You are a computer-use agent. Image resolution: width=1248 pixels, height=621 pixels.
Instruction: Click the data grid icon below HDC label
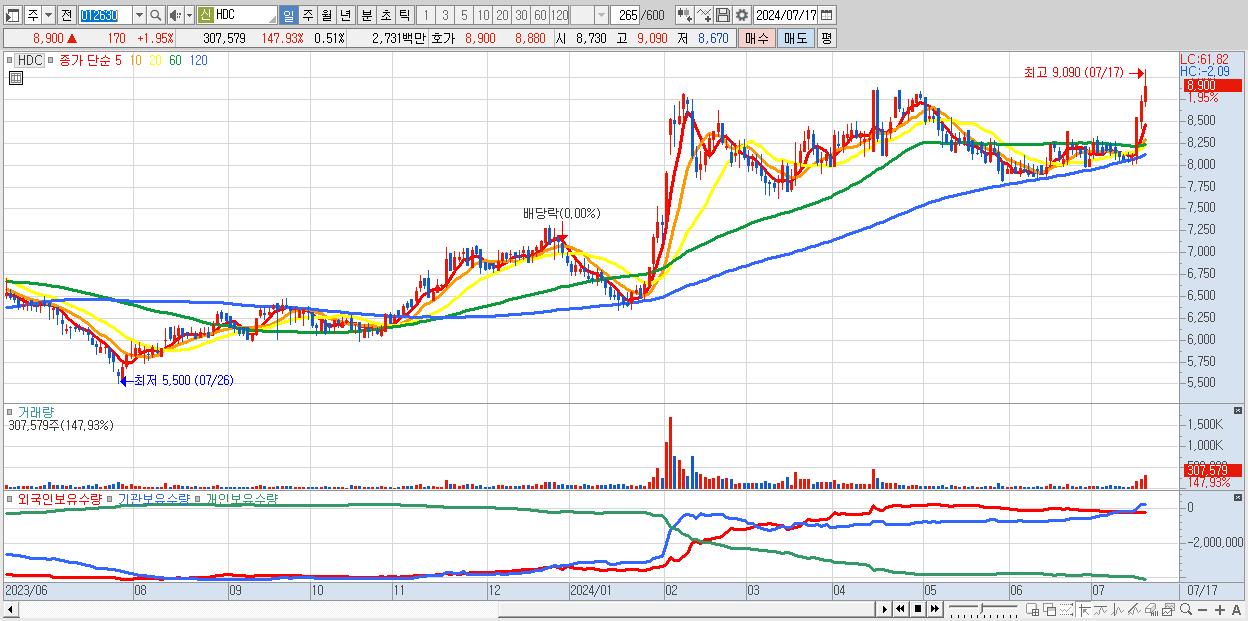pyautogui.click(x=16, y=78)
